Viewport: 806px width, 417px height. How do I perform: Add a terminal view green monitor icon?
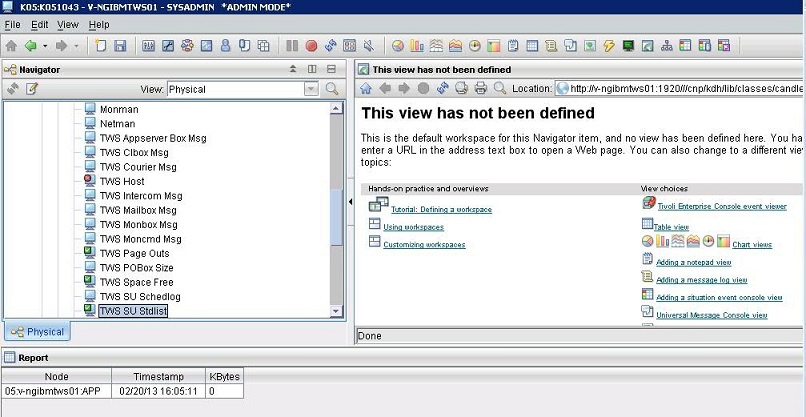point(628,46)
